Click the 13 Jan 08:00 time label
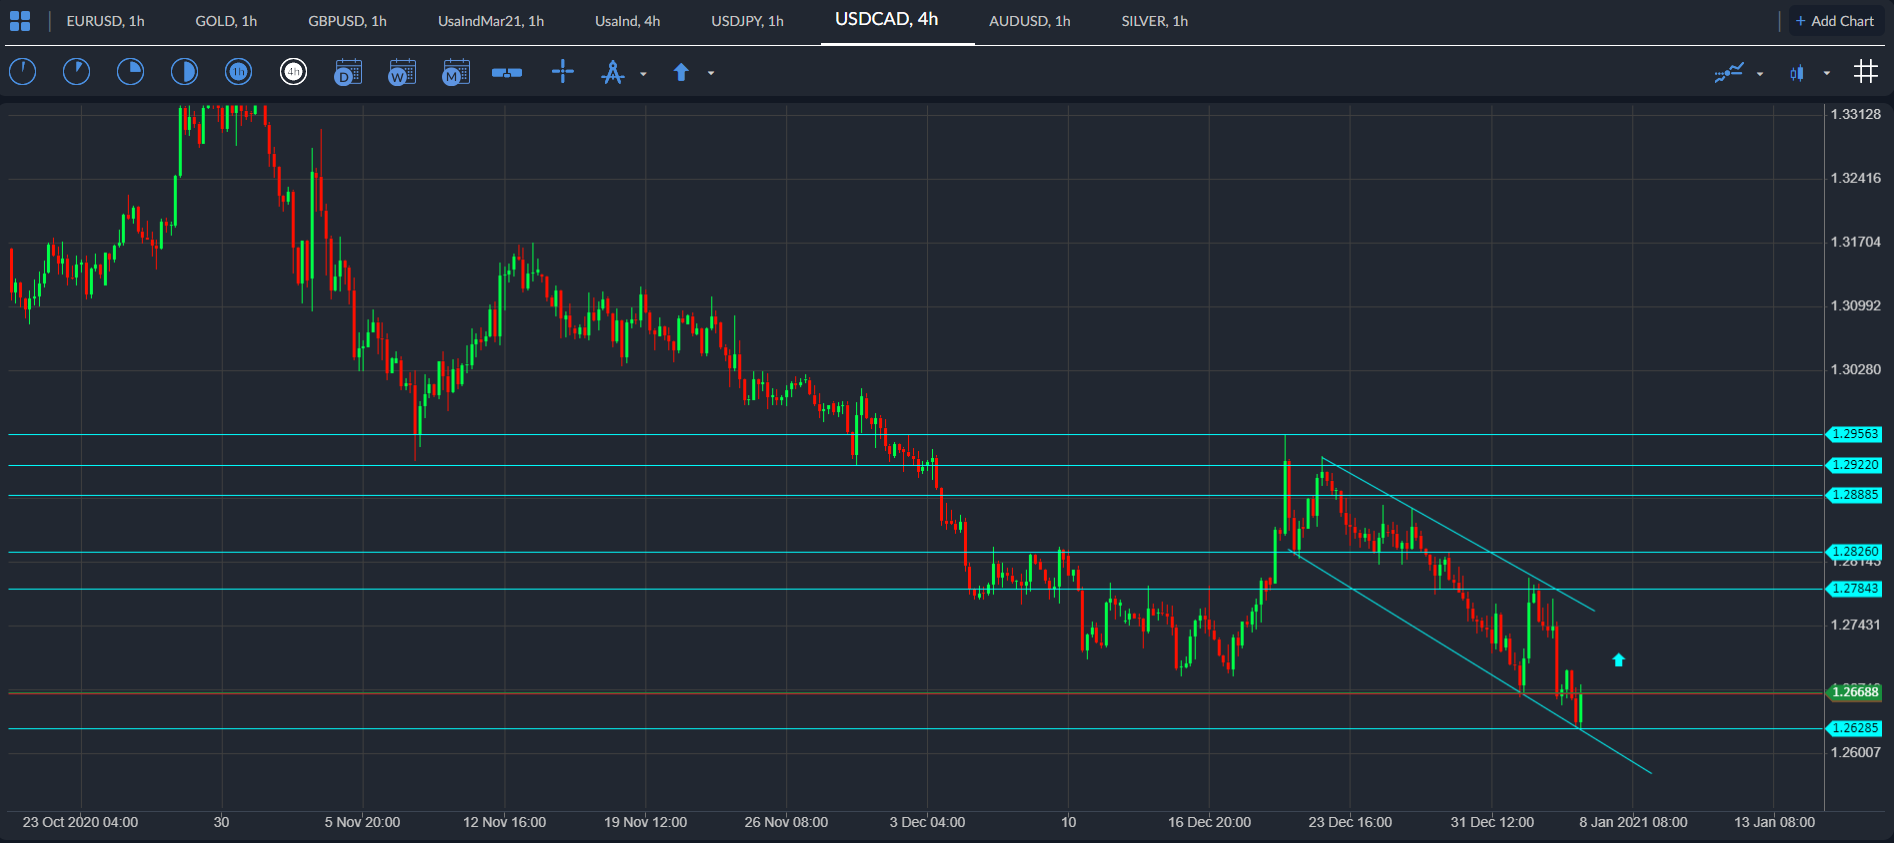This screenshot has width=1894, height=843. 1774,822
